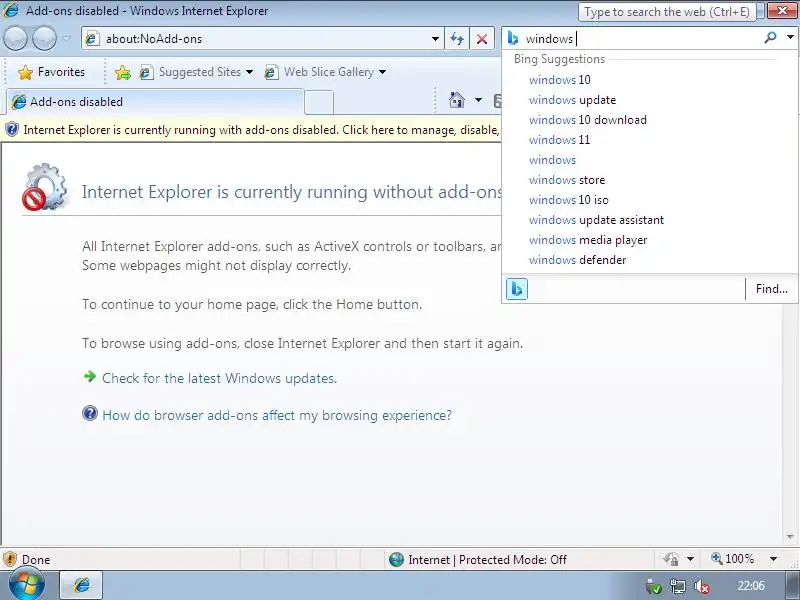Open the Favorites center

click(x=51, y=72)
